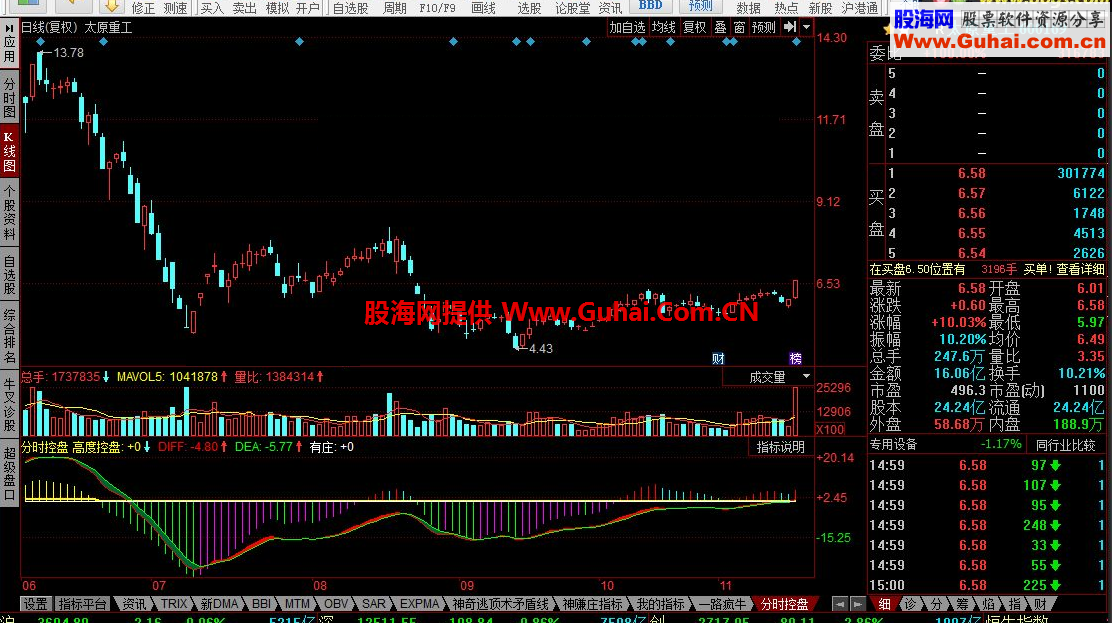Select the 应用 sidebar item

(9, 45)
